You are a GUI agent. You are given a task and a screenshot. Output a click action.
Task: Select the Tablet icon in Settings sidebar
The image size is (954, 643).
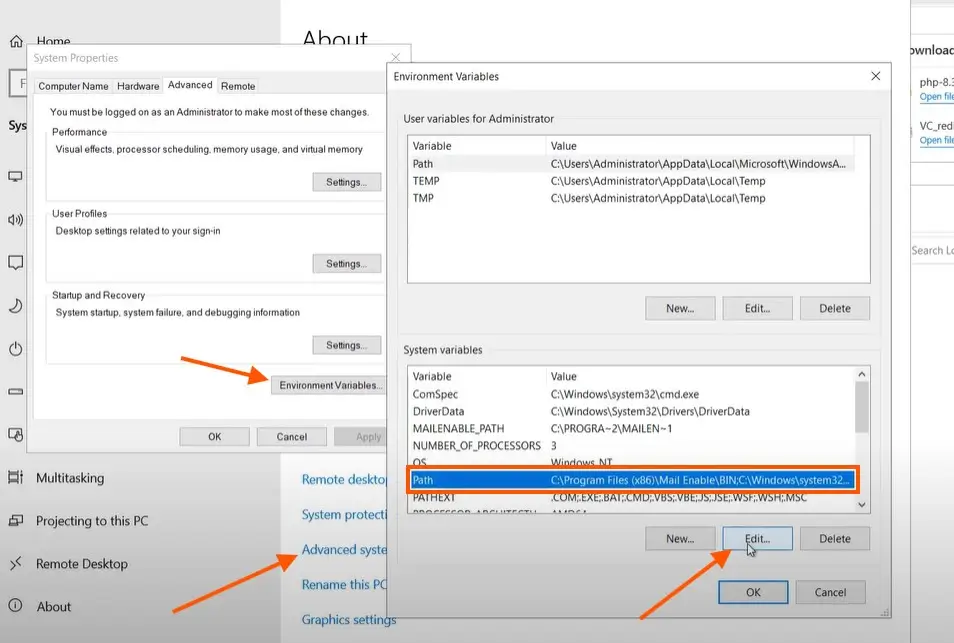[x=15, y=434]
